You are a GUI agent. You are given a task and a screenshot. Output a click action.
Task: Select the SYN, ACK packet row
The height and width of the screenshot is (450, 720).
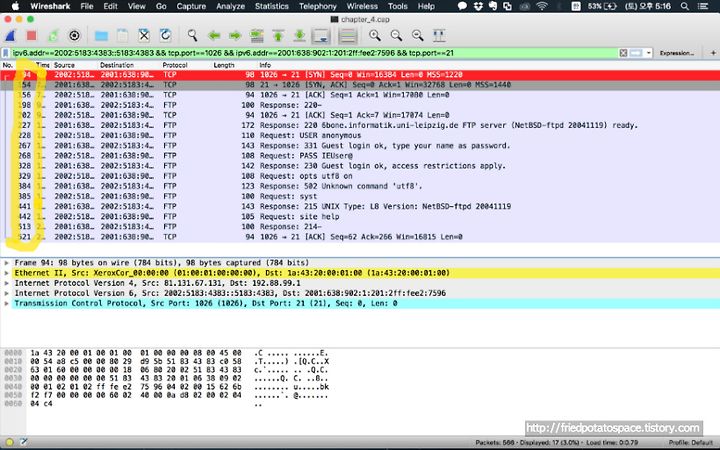(360, 85)
